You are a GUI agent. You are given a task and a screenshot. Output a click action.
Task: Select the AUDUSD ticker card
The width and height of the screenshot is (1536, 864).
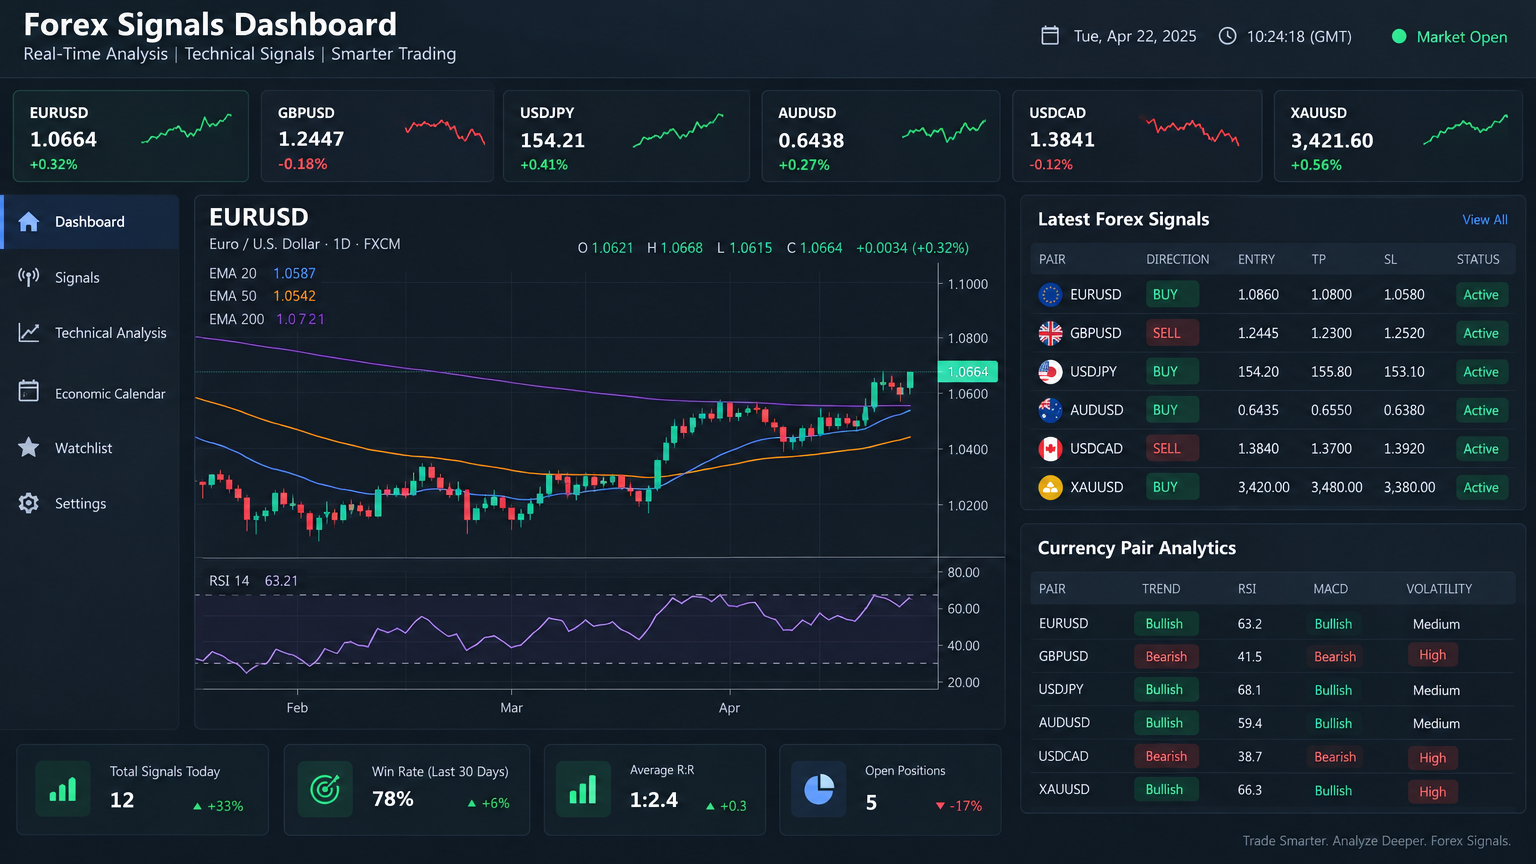click(881, 136)
